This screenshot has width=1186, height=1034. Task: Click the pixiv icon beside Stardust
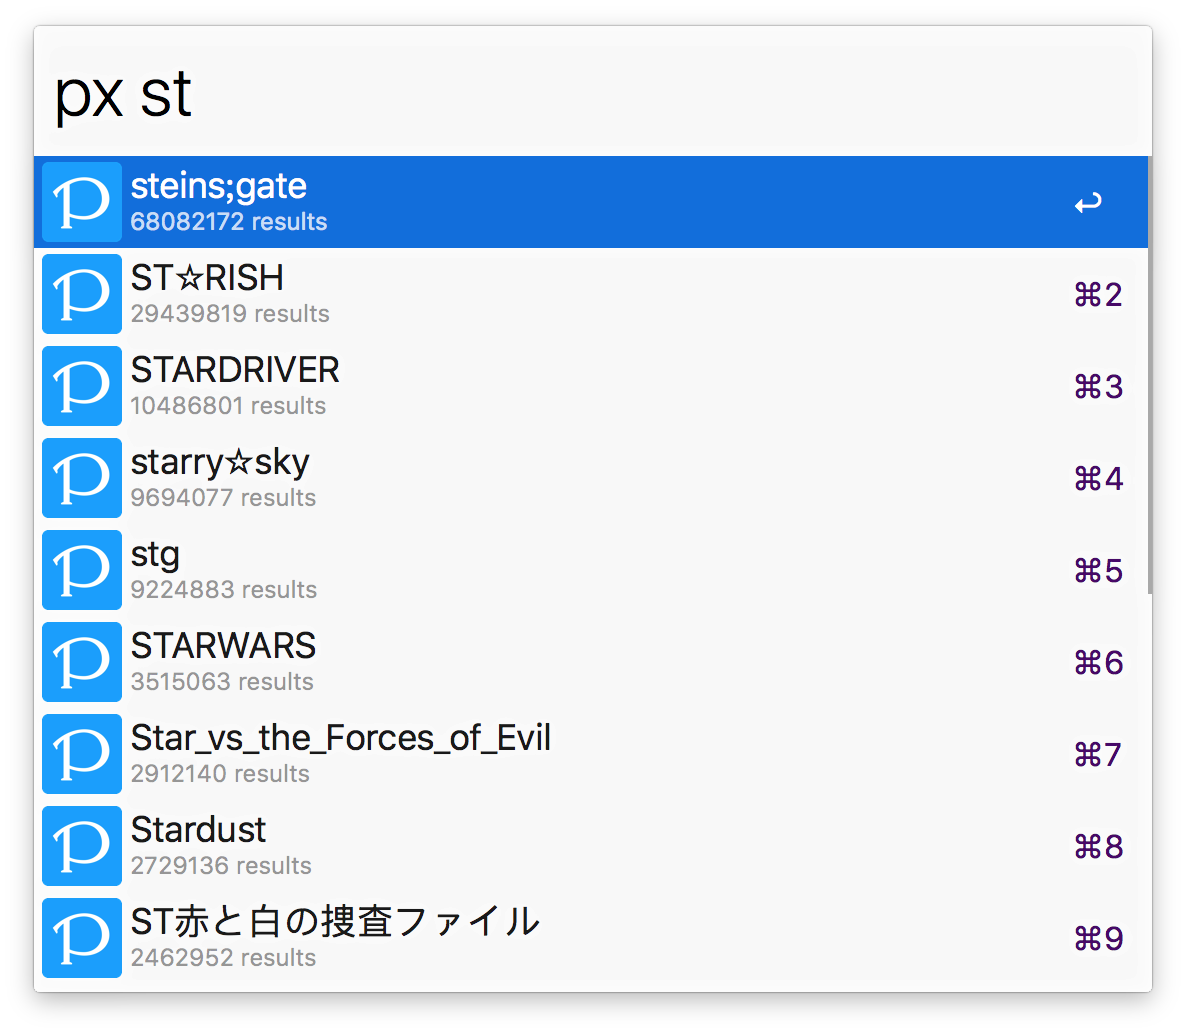[82, 846]
